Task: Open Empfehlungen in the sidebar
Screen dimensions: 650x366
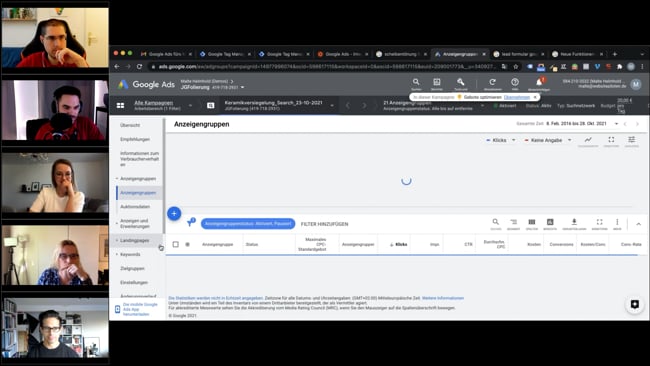Action: point(135,139)
